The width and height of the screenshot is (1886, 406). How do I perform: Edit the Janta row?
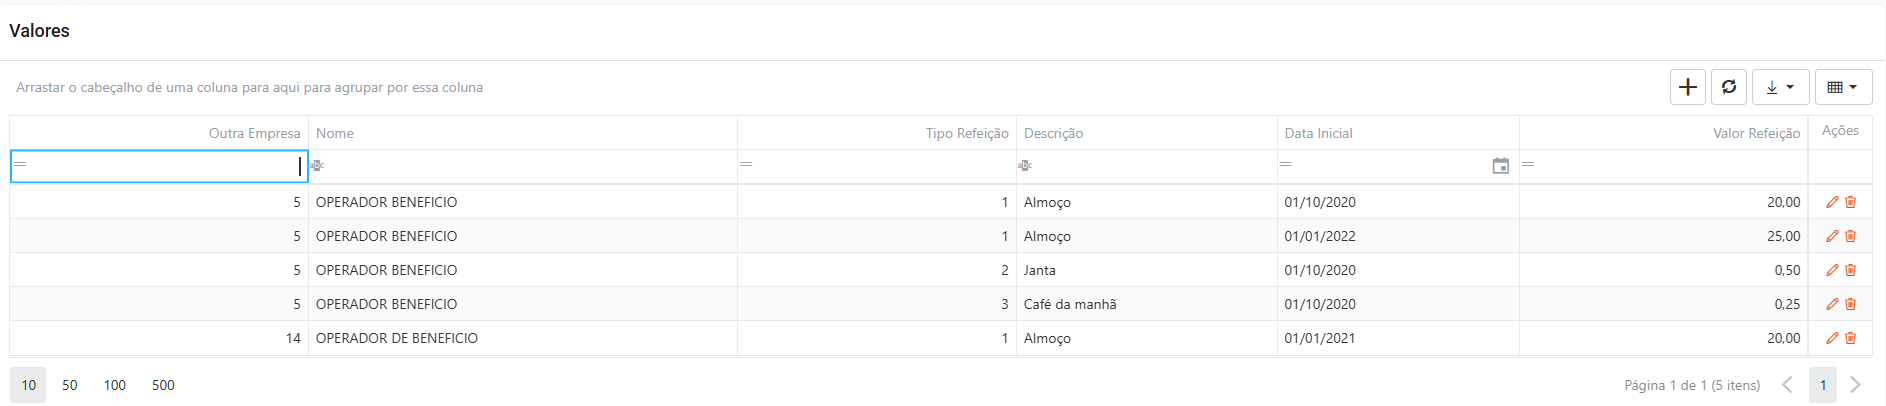tap(1832, 270)
